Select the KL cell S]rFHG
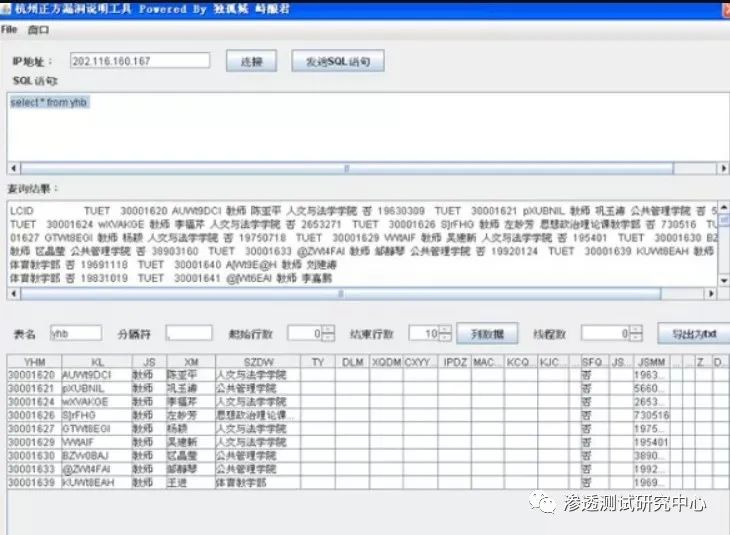 coord(97,415)
